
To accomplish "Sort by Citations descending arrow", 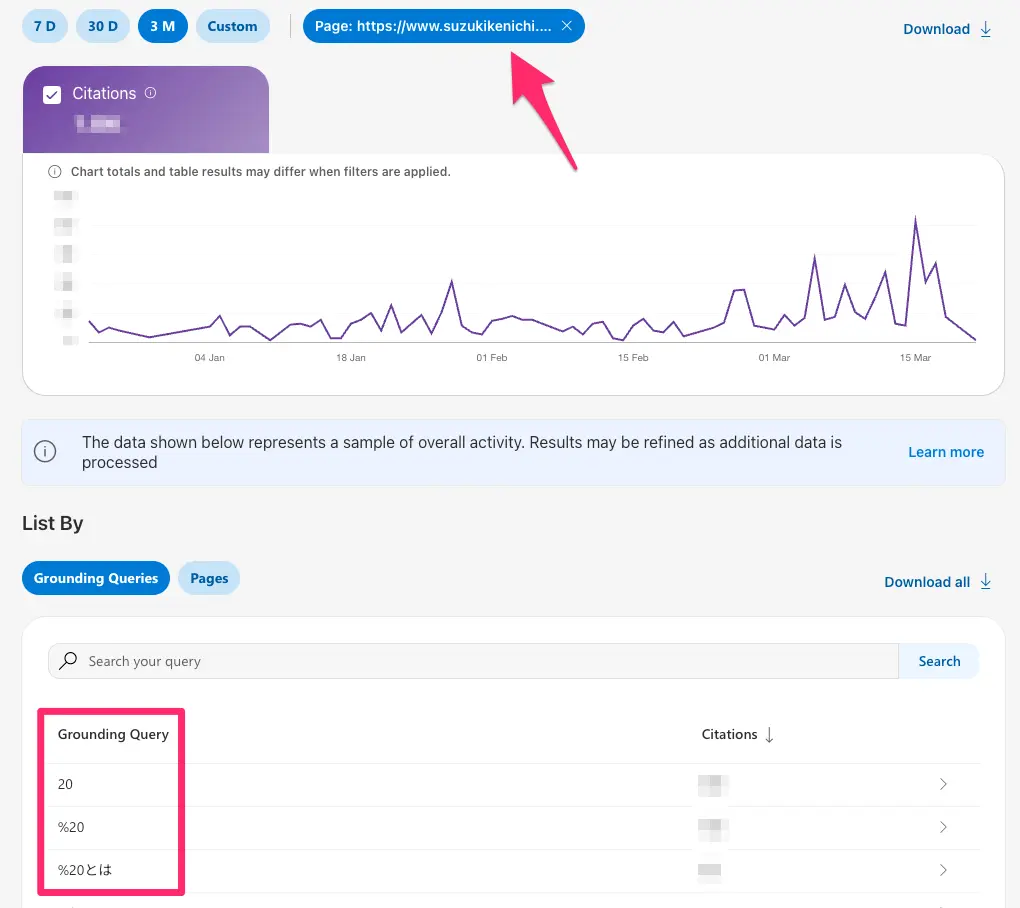I will [769, 735].
